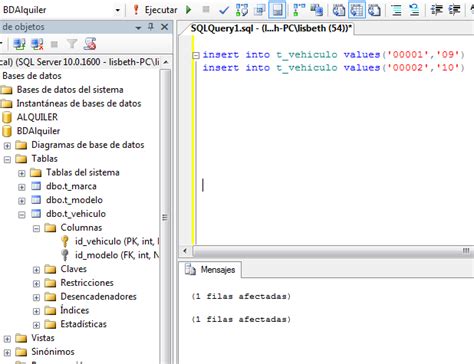Switch to the SQLQuery1.sql tab
474x364 pixels.
click(x=271, y=28)
